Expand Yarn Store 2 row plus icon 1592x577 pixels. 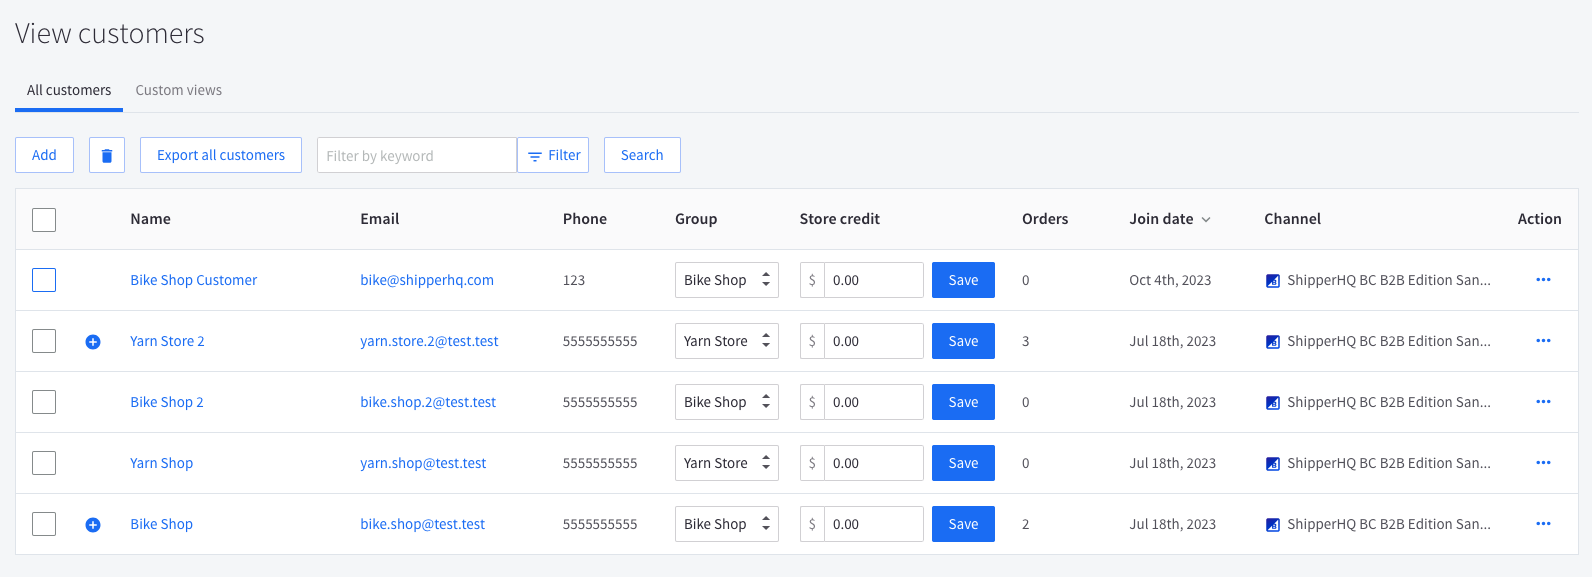point(93,342)
